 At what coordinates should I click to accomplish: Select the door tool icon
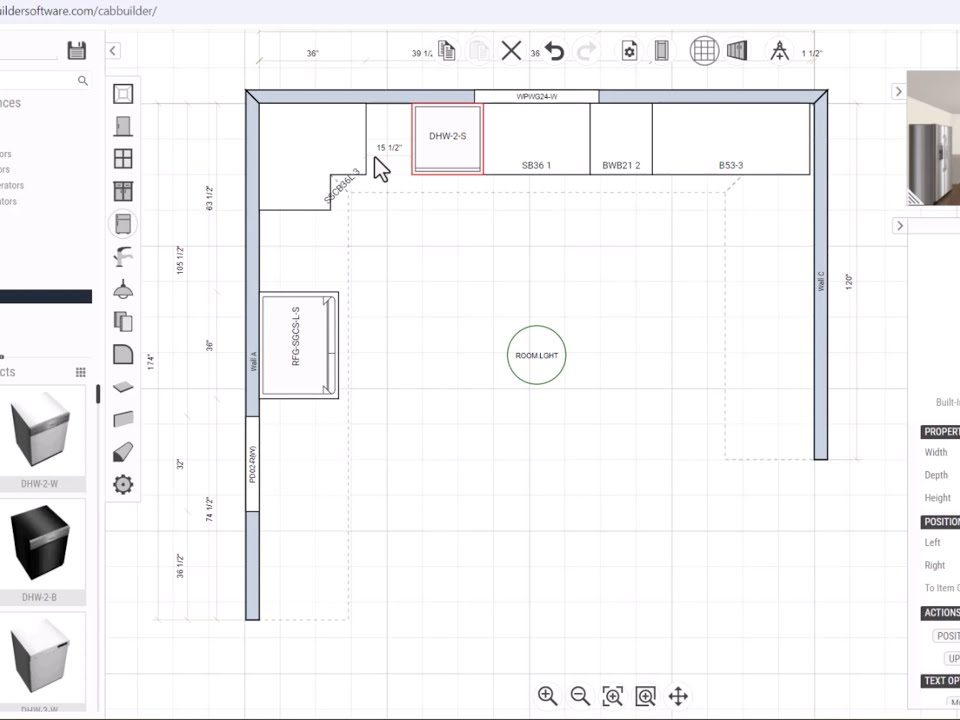click(x=123, y=126)
